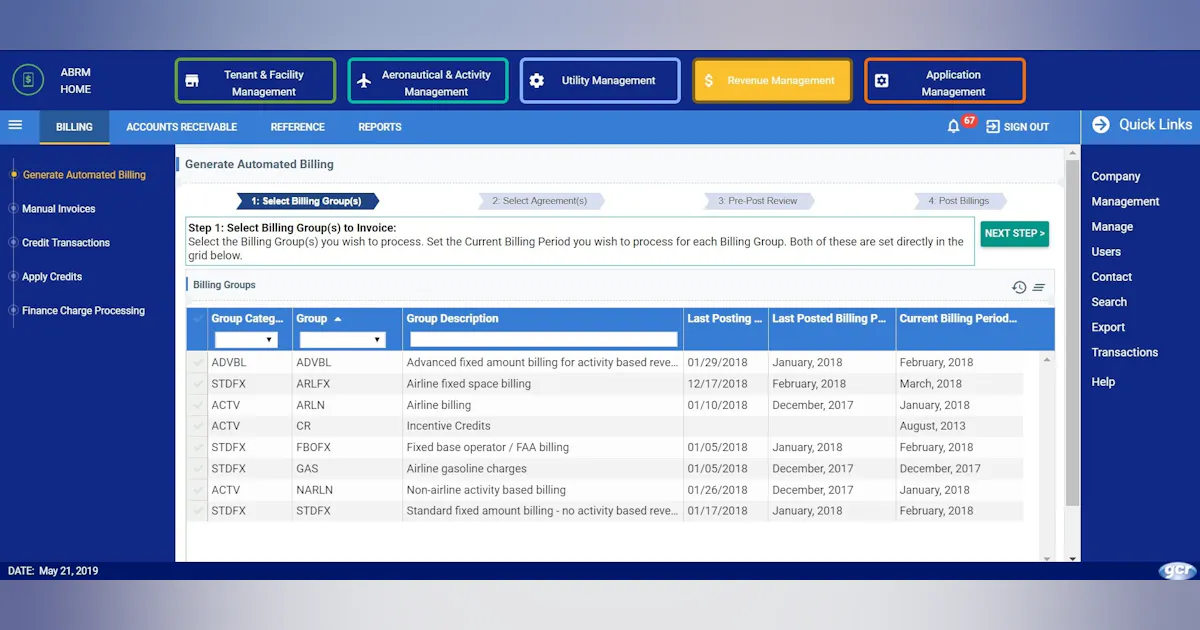Open the hamburger menu icon
The image size is (1200, 630).
coord(15,125)
